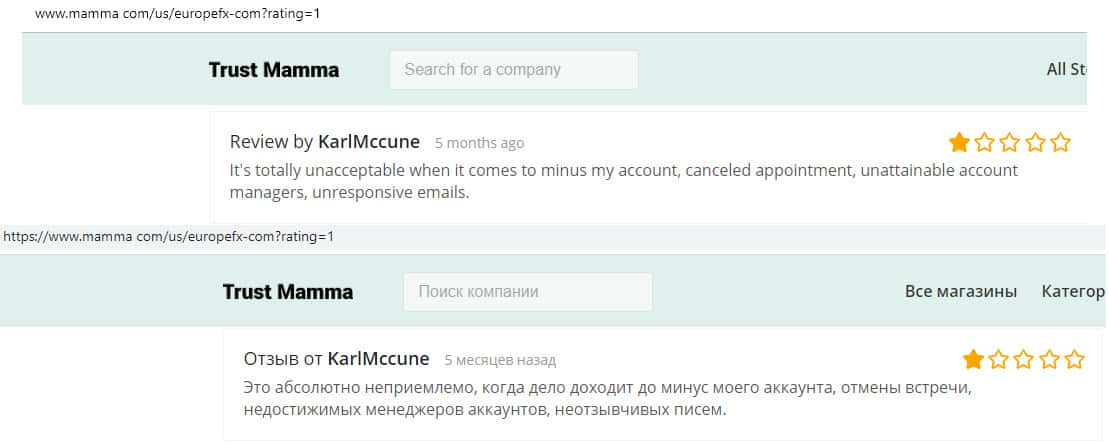
Task: Click the Trust Mamma logo in the Russian header
Action: [287, 292]
